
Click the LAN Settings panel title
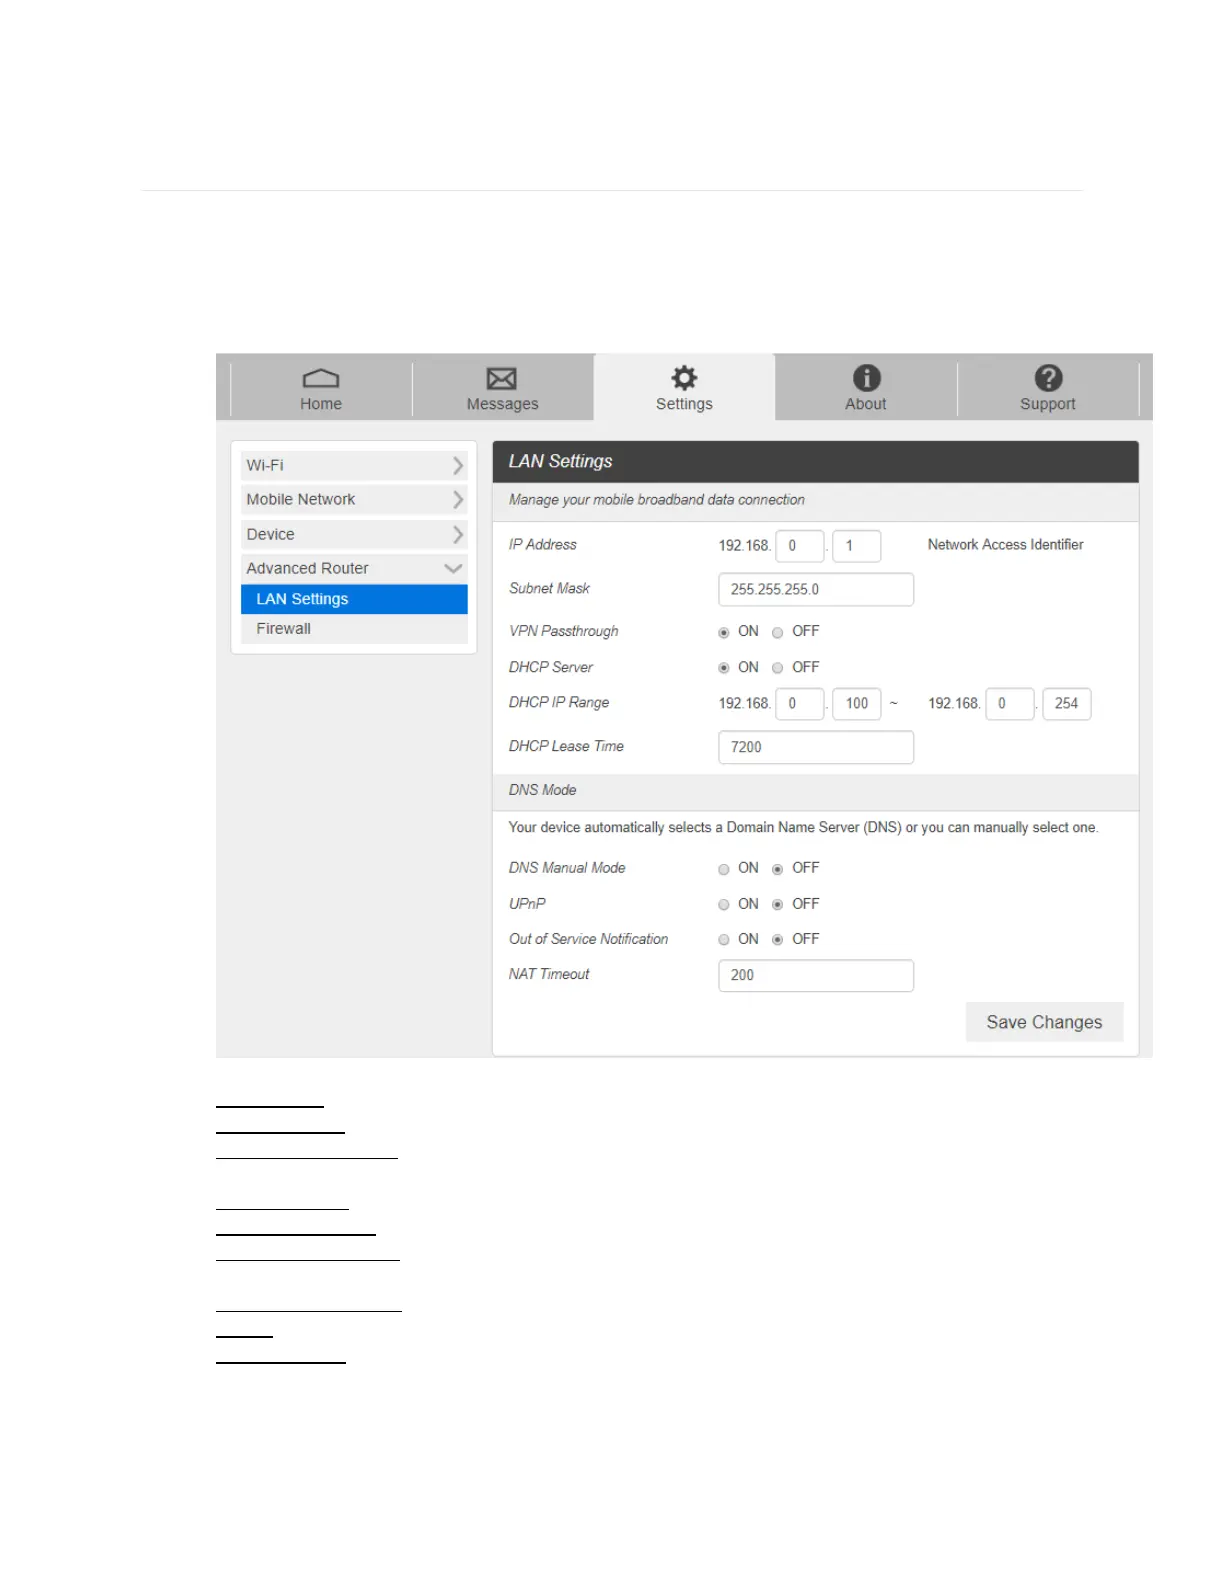click(x=560, y=461)
